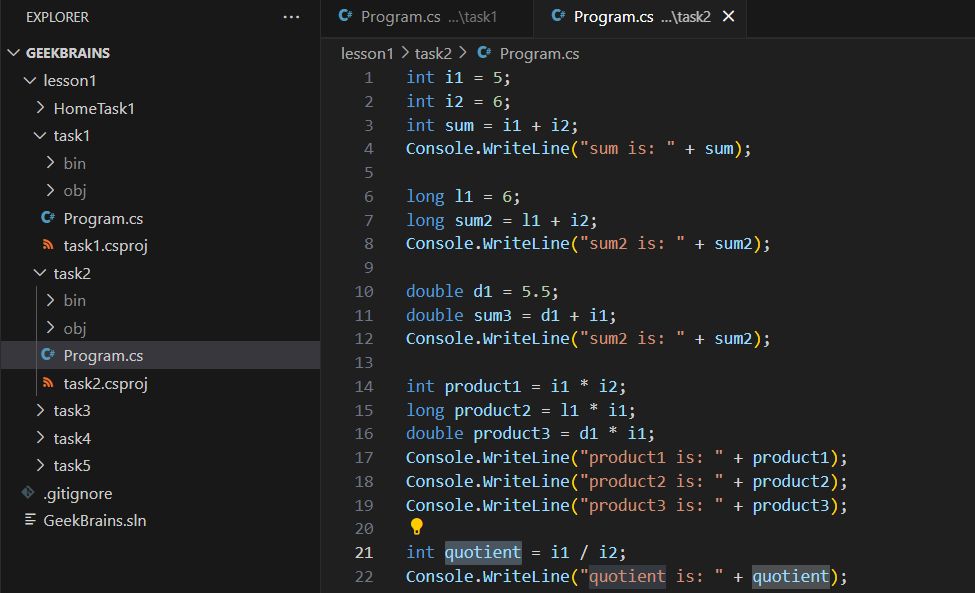
Task: Open task1.csproj file
Action: (x=105, y=246)
